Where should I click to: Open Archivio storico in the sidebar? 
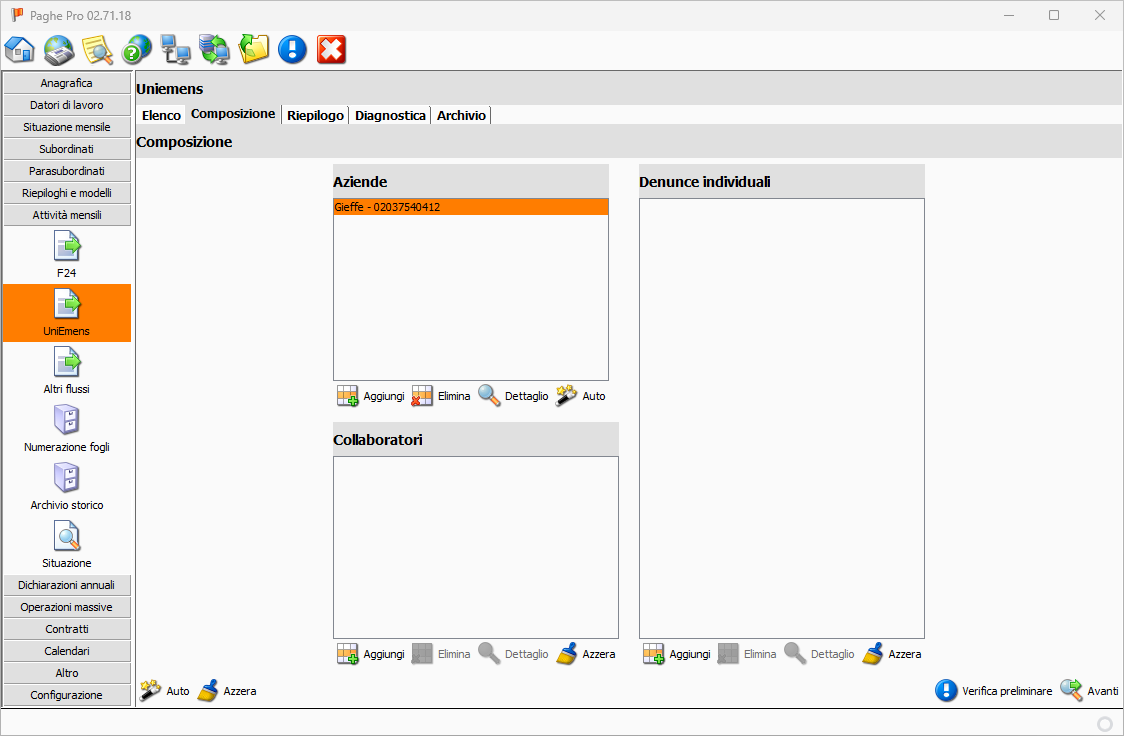point(67,486)
